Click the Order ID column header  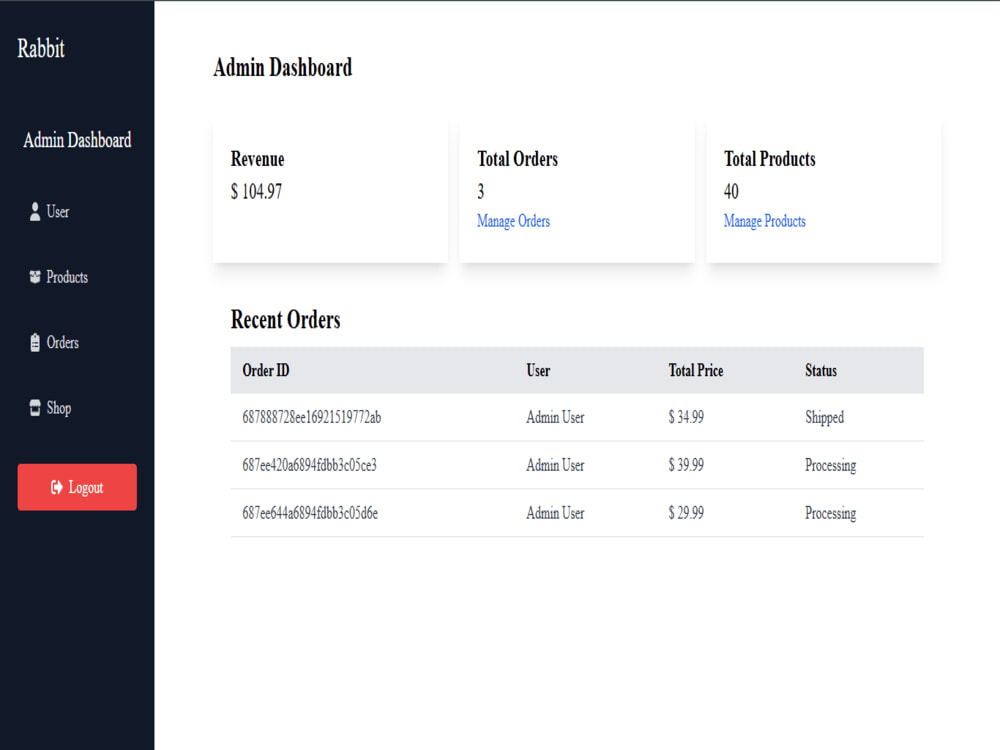click(x=265, y=371)
